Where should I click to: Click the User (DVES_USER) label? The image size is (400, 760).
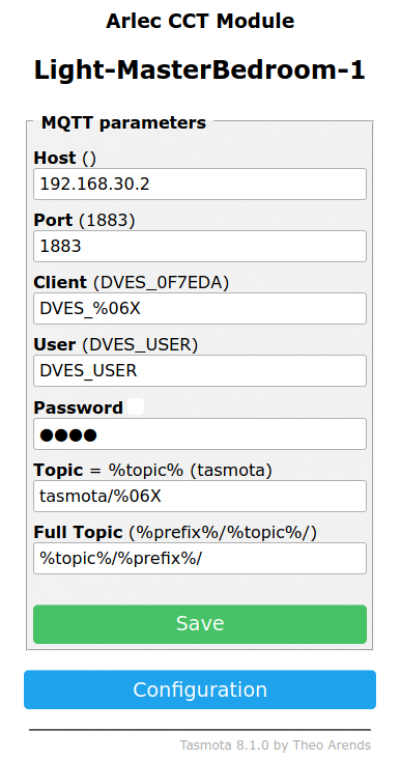pyautogui.click(x=116, y=345)
